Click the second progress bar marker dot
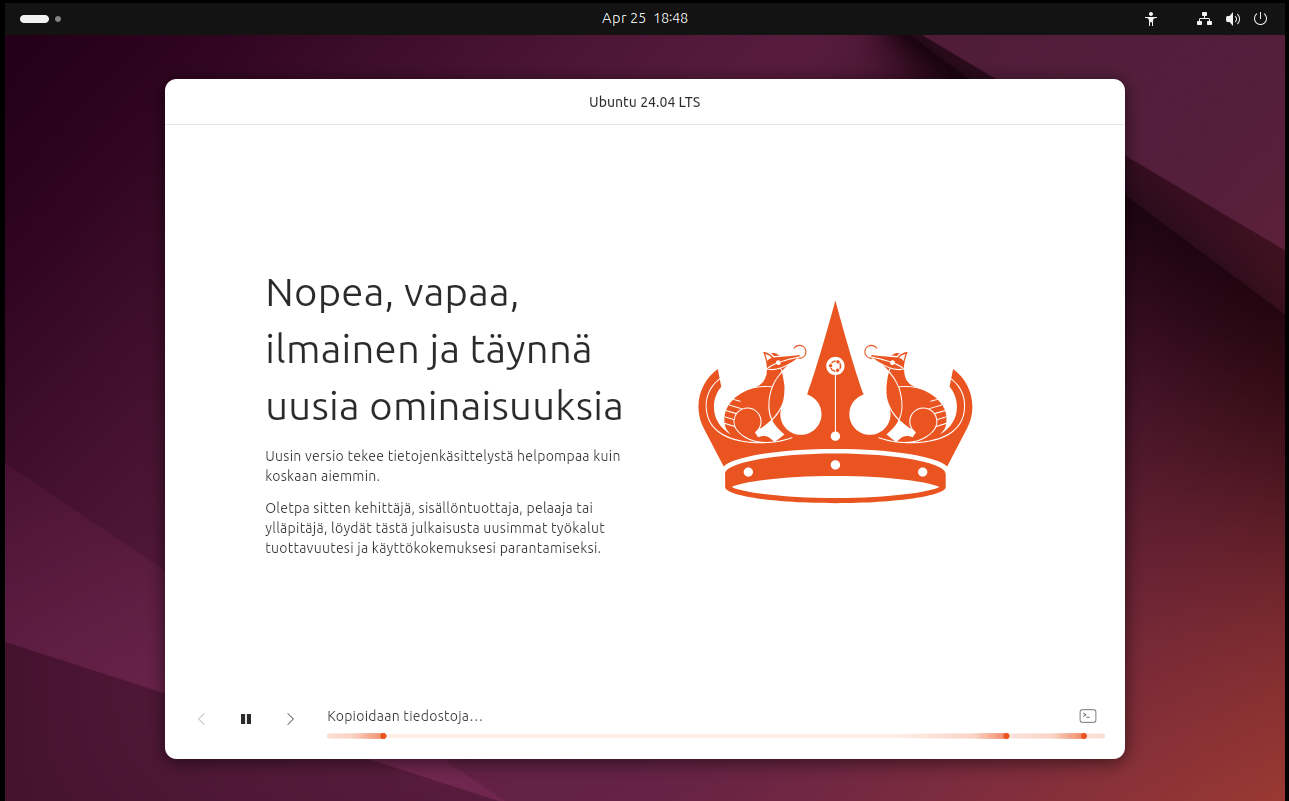The width and height of the screenshot is (1289, 801). coord(1006,736)
